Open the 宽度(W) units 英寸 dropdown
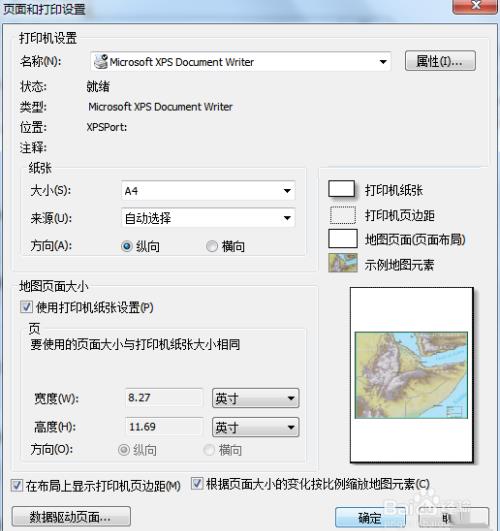Image resolution: width=500 pixels, height=531 pixels. click(x=255, y=398)
